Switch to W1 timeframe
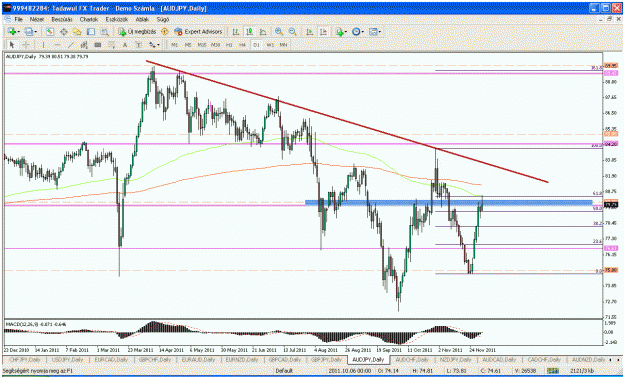This screenshot has width=625, height=377. click(x=270, y=45)
